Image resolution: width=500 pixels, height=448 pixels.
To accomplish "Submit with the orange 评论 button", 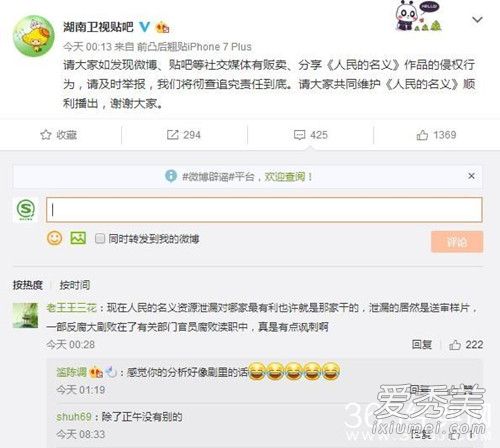I will click(x=457, y=242).
